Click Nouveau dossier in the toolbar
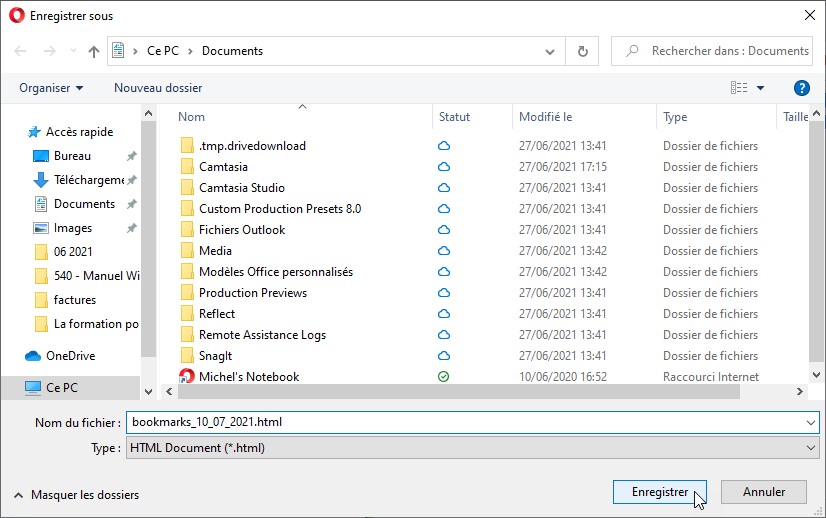This screenshot has height=518, width=826. coord(158,88)
